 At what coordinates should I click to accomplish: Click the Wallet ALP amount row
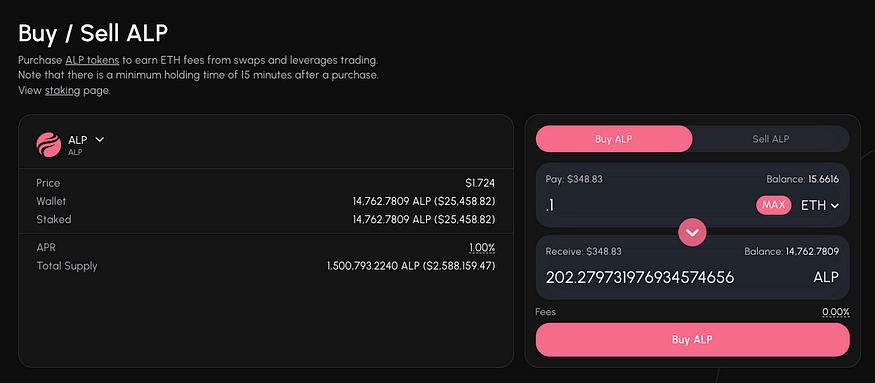[266, 201]
